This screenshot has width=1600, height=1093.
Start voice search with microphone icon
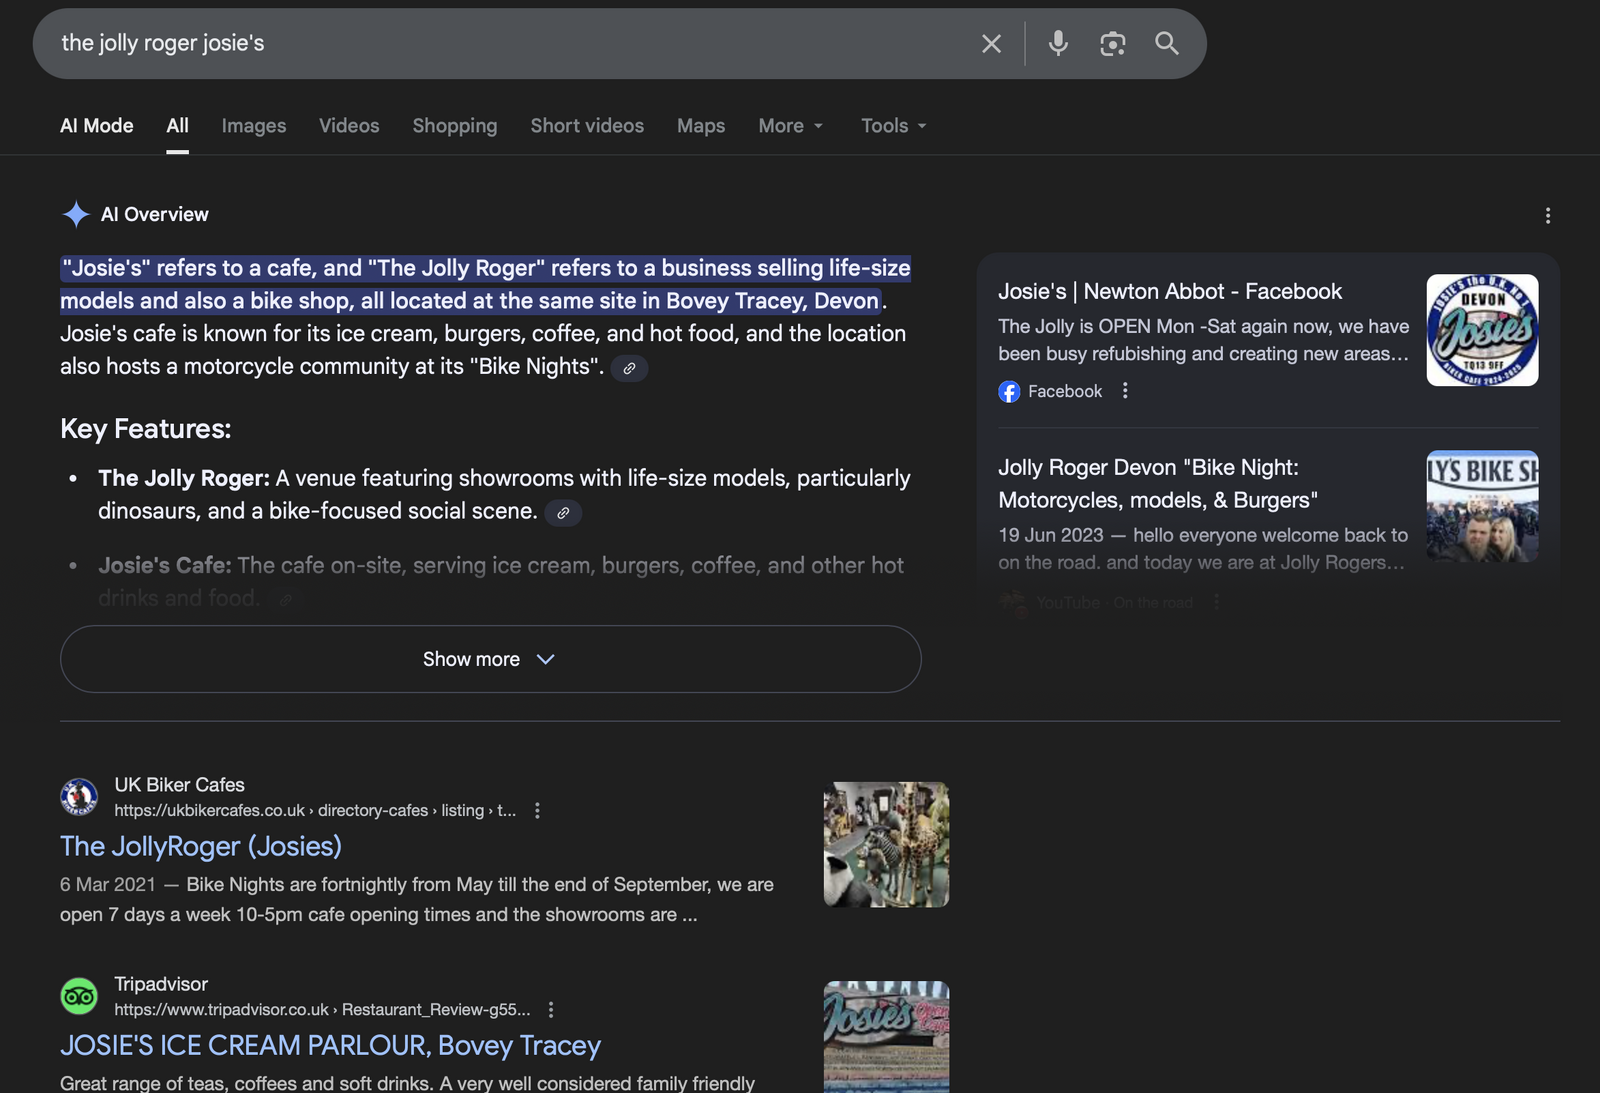coord(1058,44)
